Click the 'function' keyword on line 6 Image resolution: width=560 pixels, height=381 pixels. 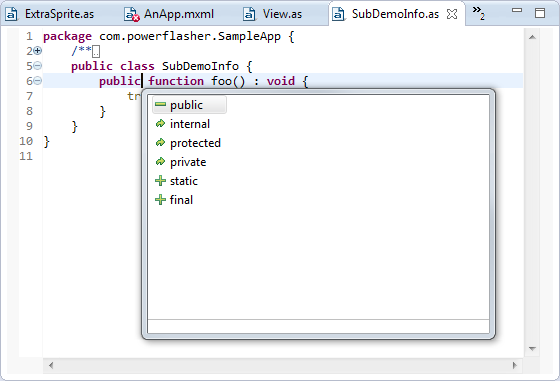(176, 81)
